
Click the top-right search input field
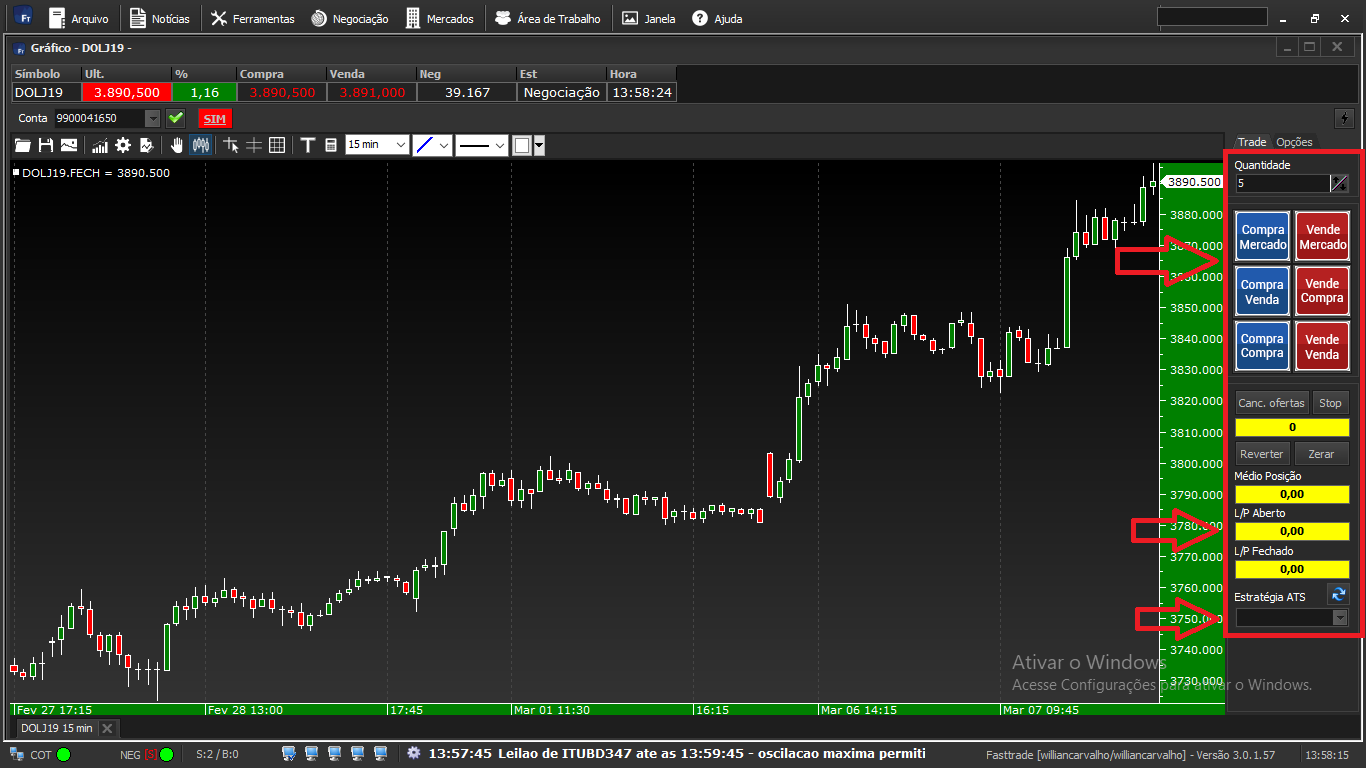[1211, 17]
